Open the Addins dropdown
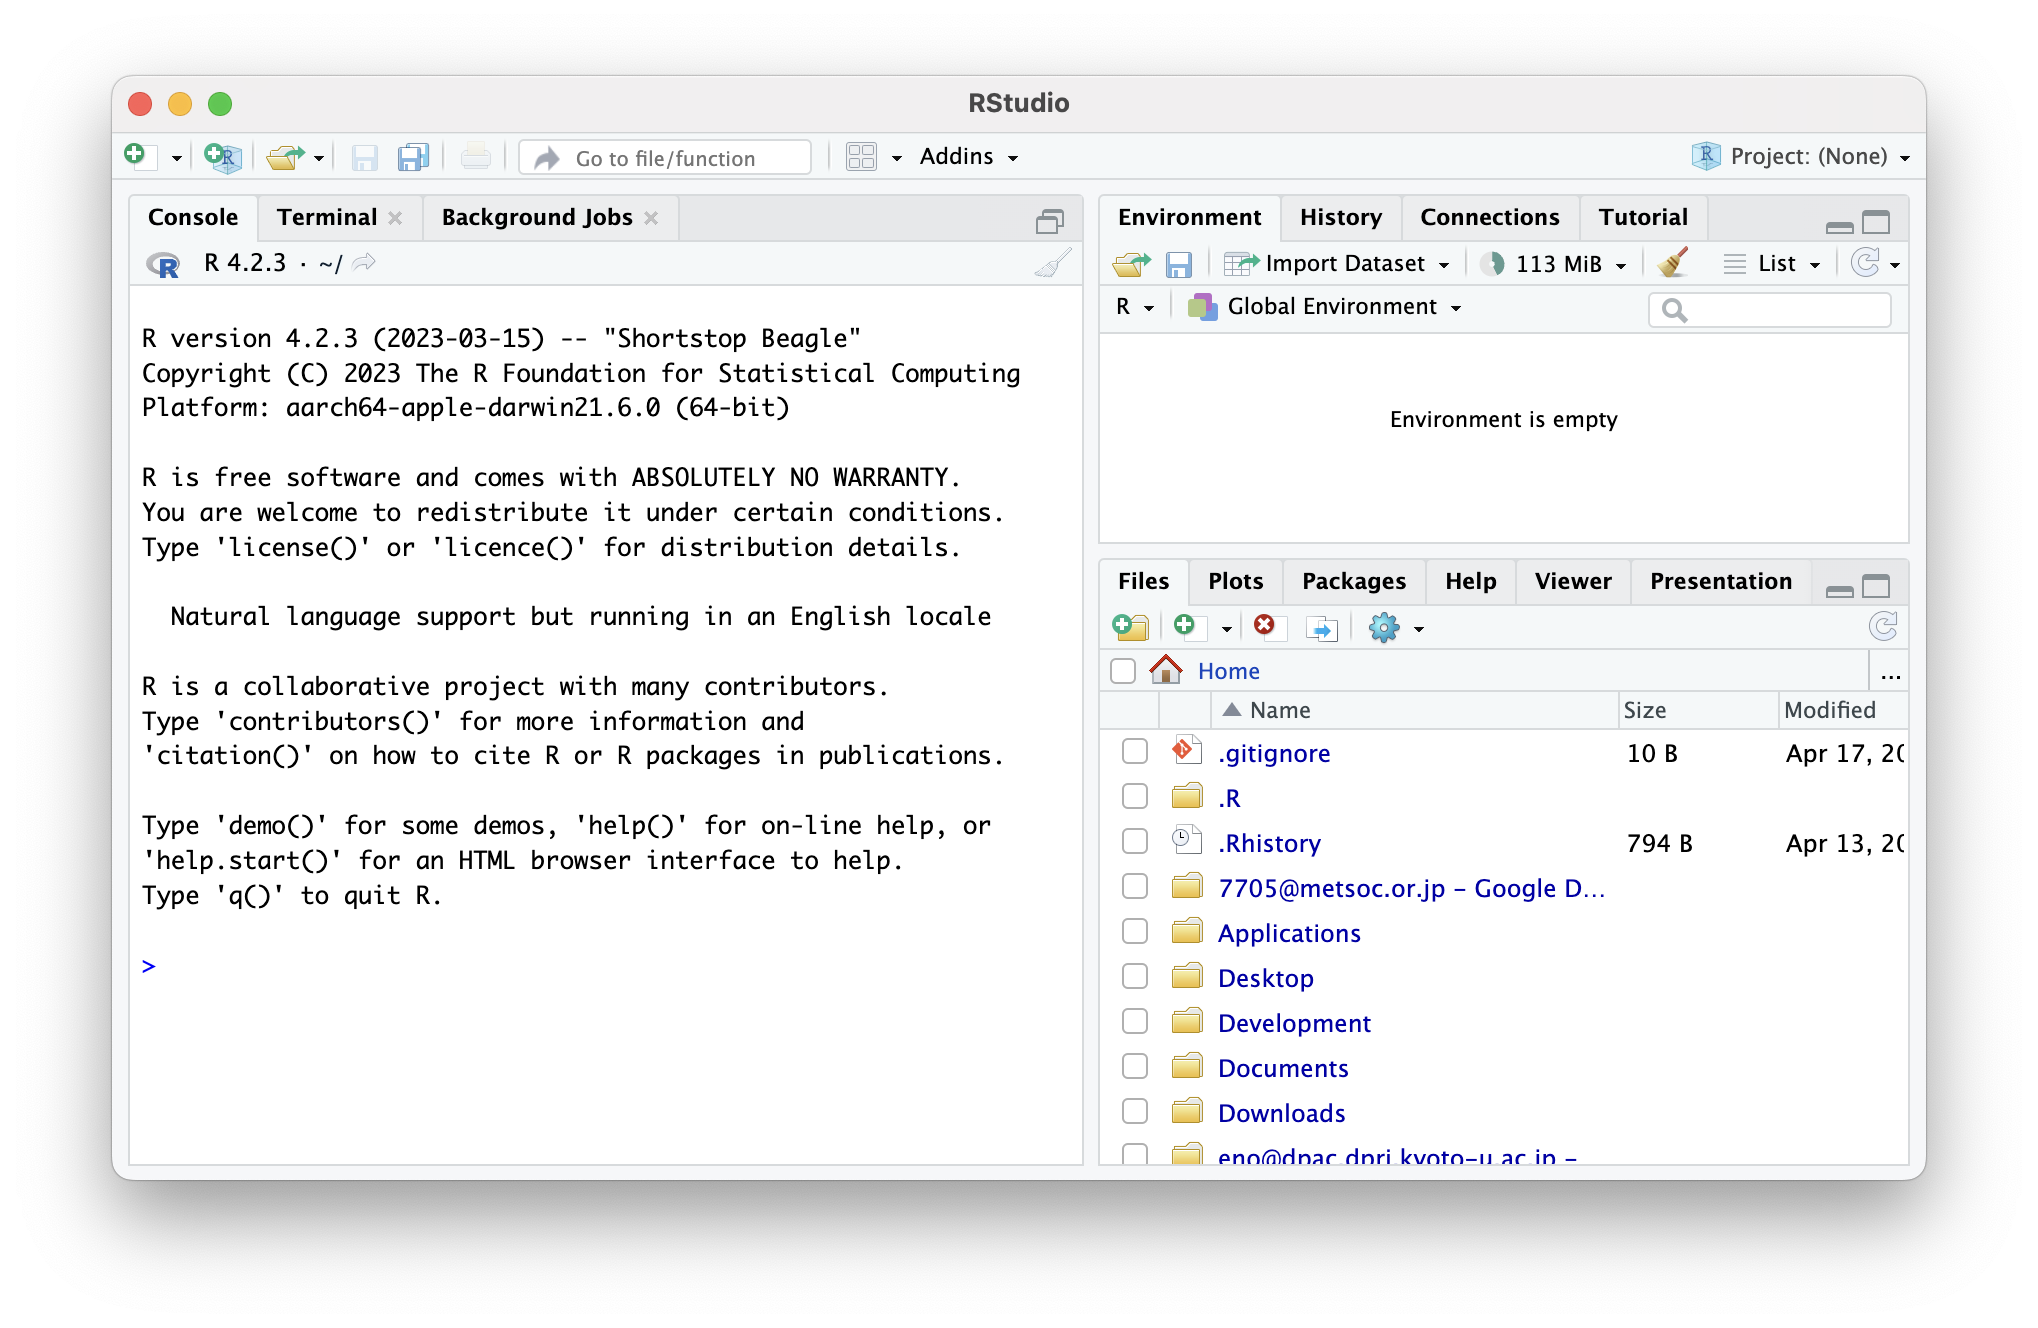This screenshot has width=2038, height=1328. pyautogui.click(x=969, y=157)
